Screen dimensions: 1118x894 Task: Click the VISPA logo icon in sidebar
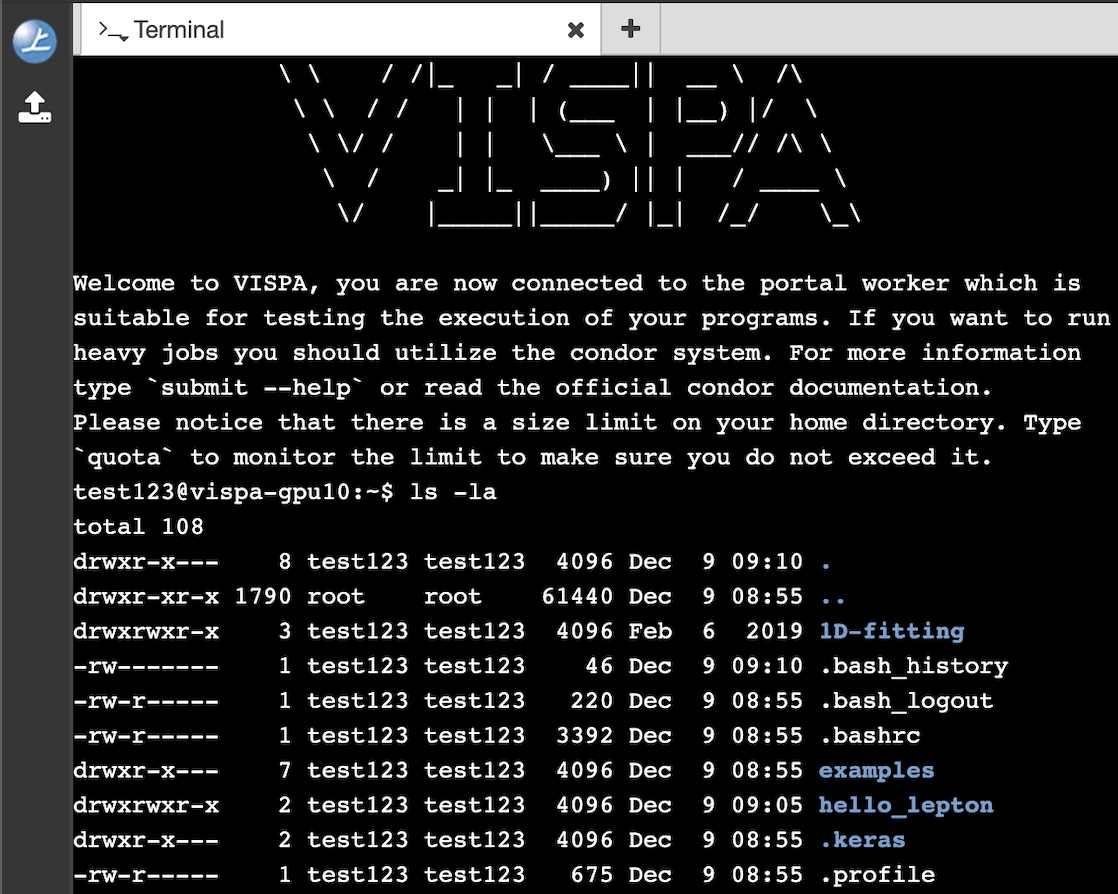[x=34, y=41]
